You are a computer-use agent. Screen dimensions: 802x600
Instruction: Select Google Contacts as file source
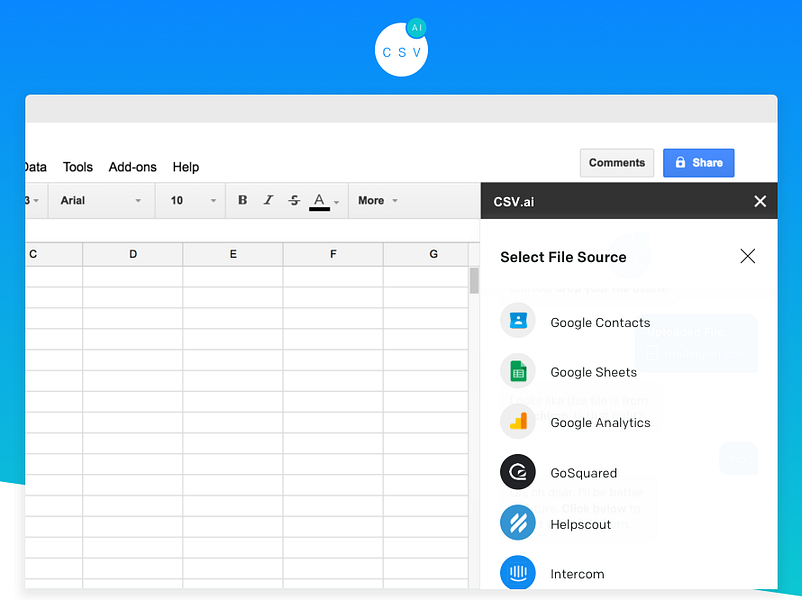517,320
